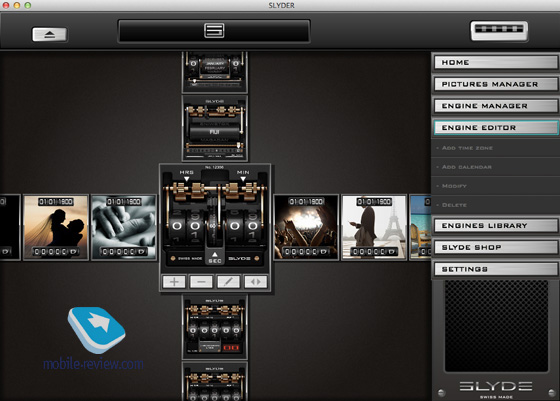Click the plus button under the central engine
This screenshot has height=401, width=560.
pyautogui.click(x=174, y=282)
